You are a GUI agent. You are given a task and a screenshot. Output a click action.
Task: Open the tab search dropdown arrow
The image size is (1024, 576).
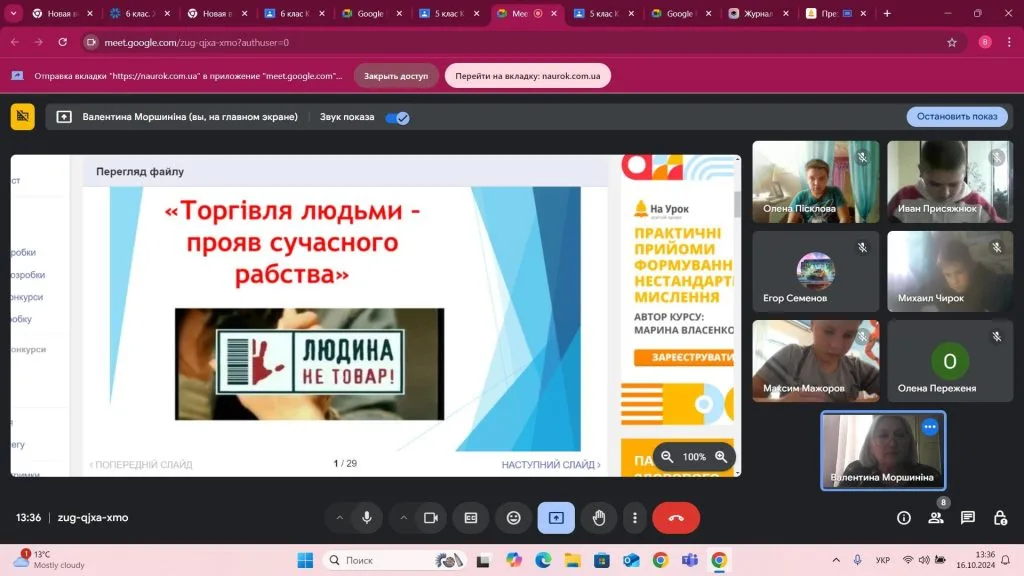pos(13,13)
